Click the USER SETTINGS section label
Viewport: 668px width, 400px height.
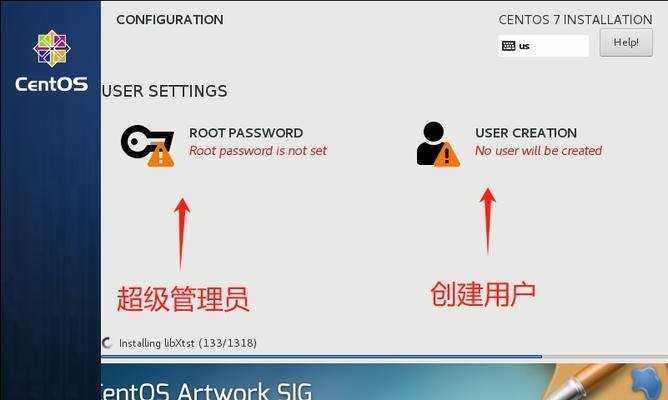click(164, 91)
